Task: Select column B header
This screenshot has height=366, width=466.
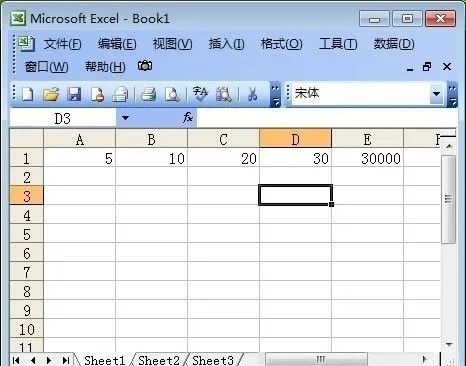Action: click(x=152, y=139)
